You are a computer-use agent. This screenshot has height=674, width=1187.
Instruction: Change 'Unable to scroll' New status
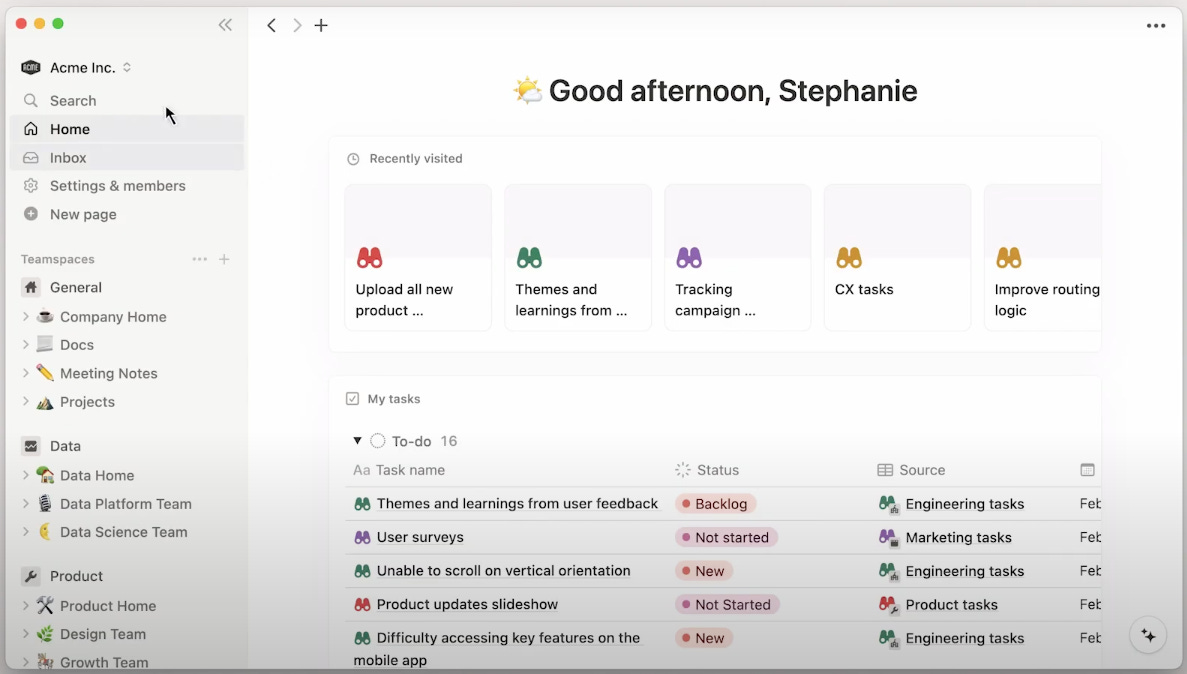pos(704,571)
